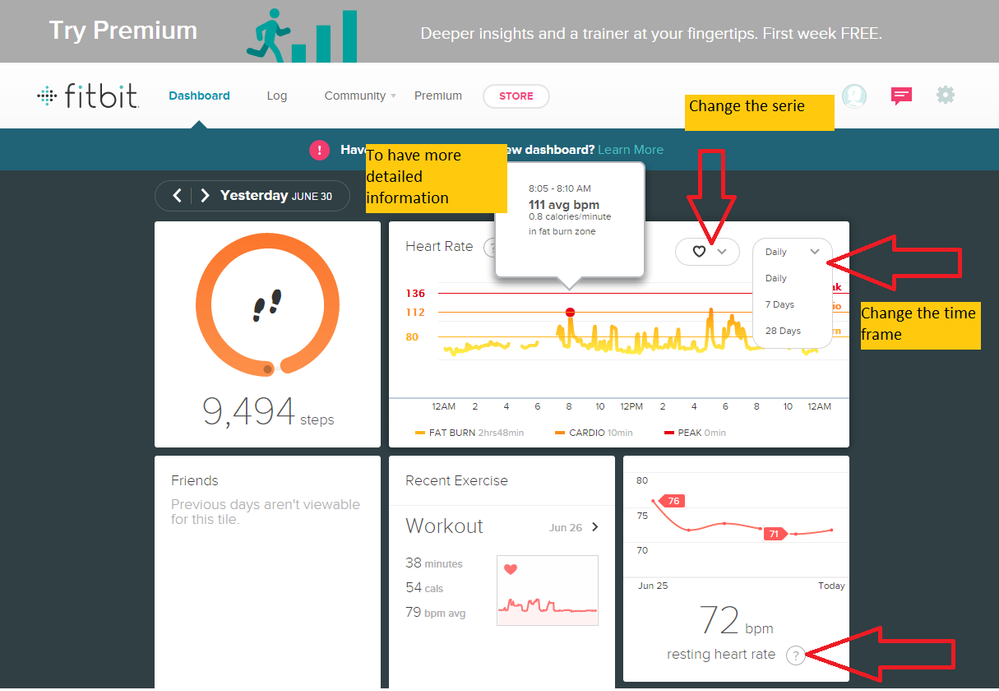Switch to the Log tab
This screenshot has height=691, width=999.
[277, 96]
